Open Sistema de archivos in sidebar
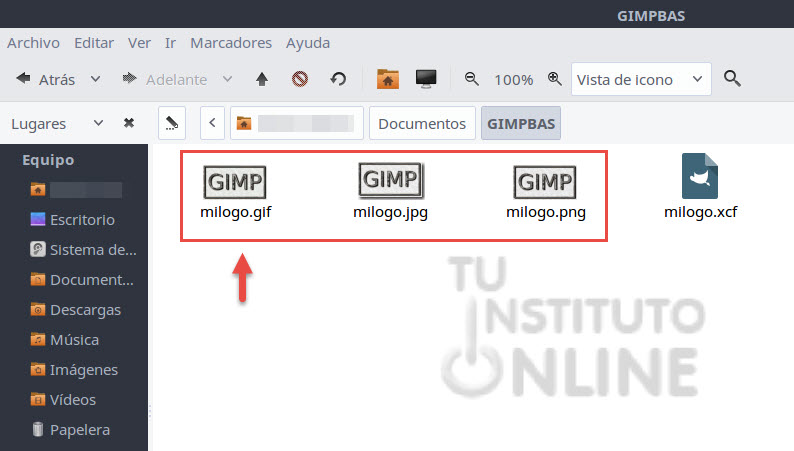 pyautogui.click(x=84, y=250)
